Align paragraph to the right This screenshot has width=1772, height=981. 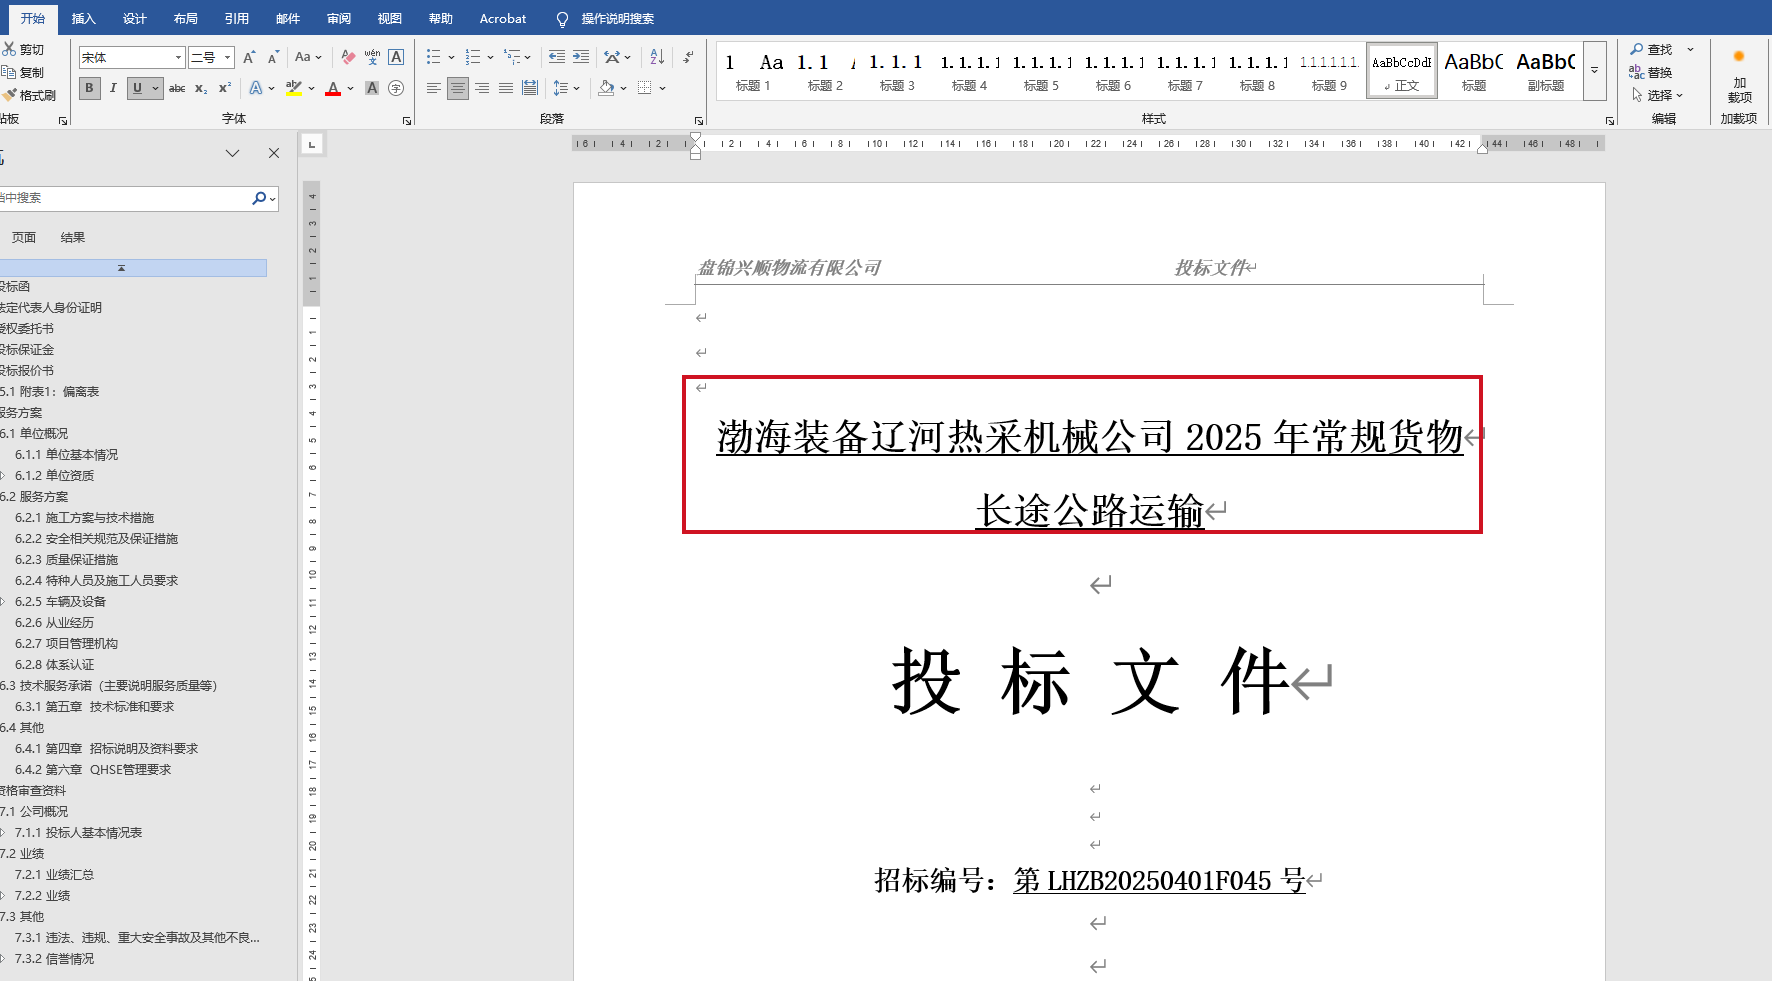pos(482,88)
